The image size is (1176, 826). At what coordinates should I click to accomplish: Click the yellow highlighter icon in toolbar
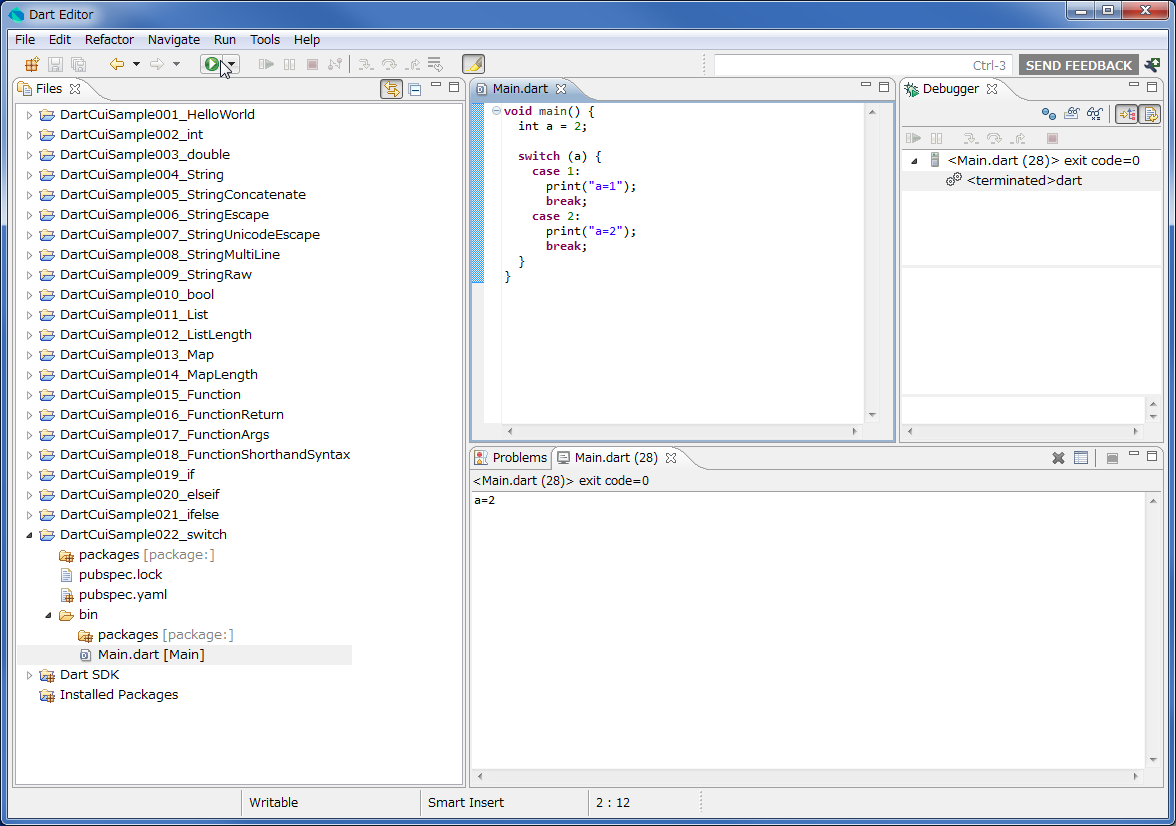click(473, 65)
